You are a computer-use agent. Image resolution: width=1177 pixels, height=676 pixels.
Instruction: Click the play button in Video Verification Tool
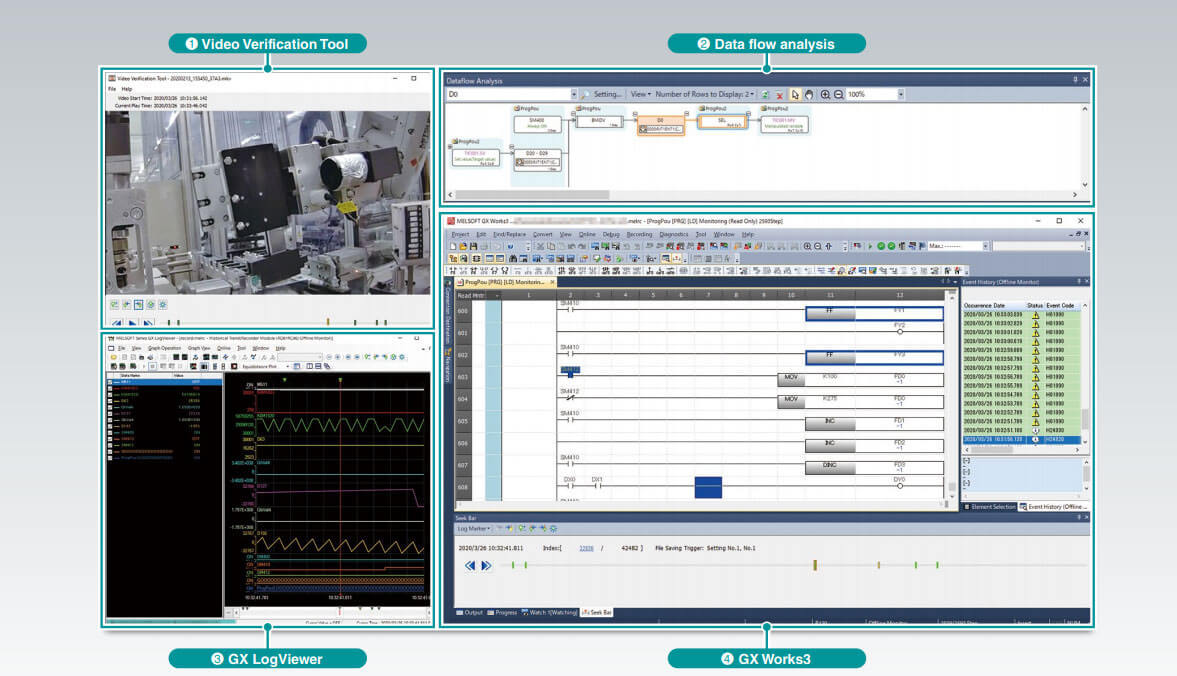coord(132,322)
